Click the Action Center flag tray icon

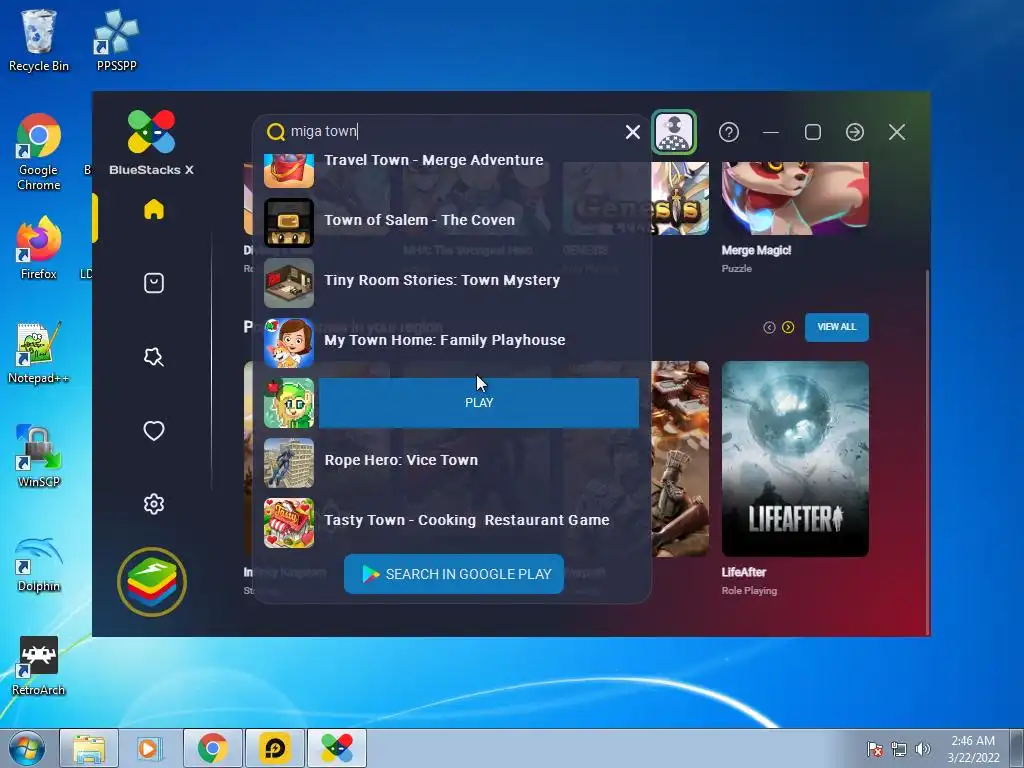[874, 749]
